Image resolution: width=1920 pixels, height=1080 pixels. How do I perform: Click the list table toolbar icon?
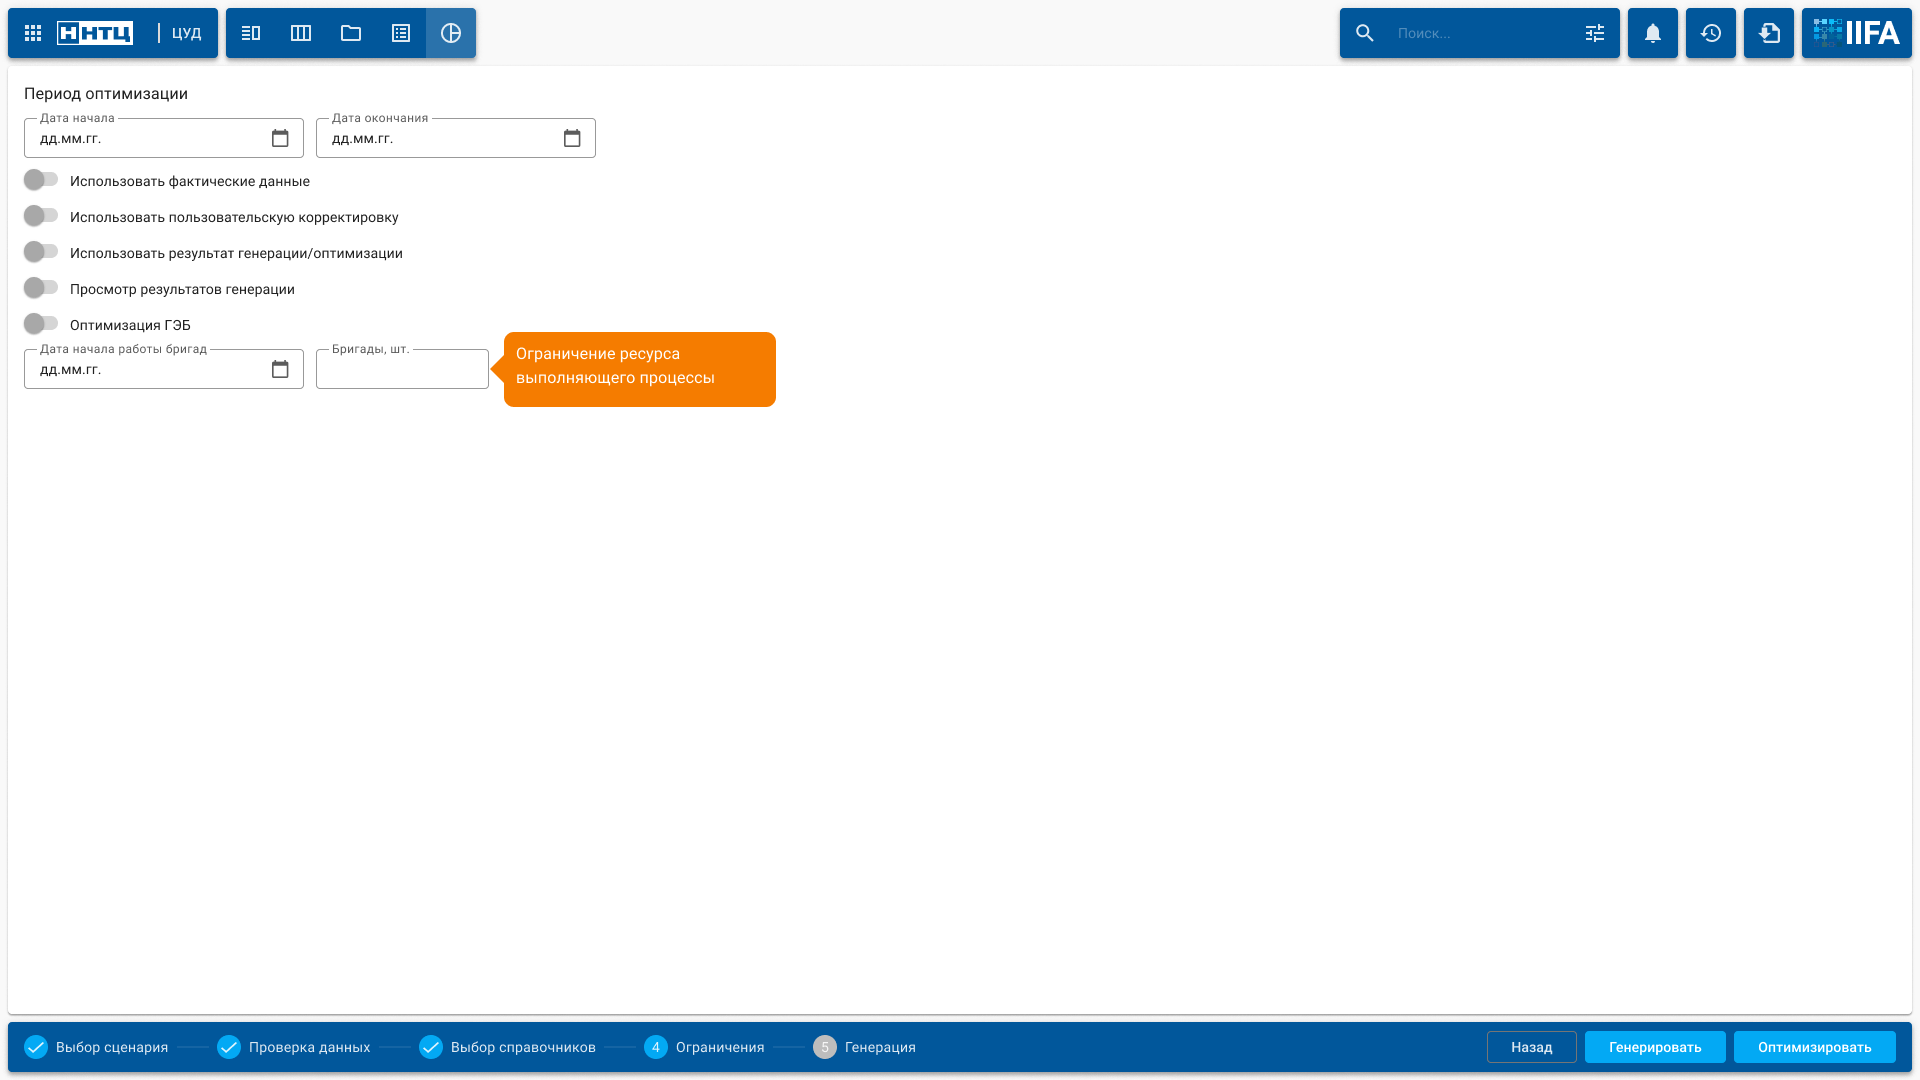[401, 33]
